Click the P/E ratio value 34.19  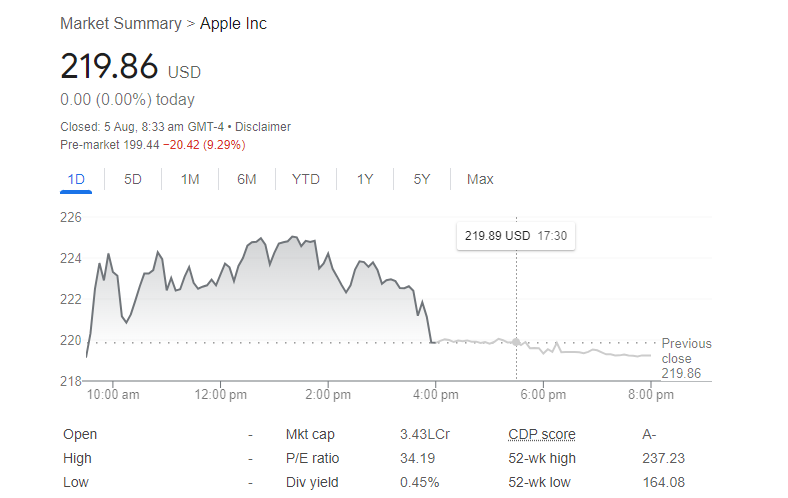click(x=417, y=458)
